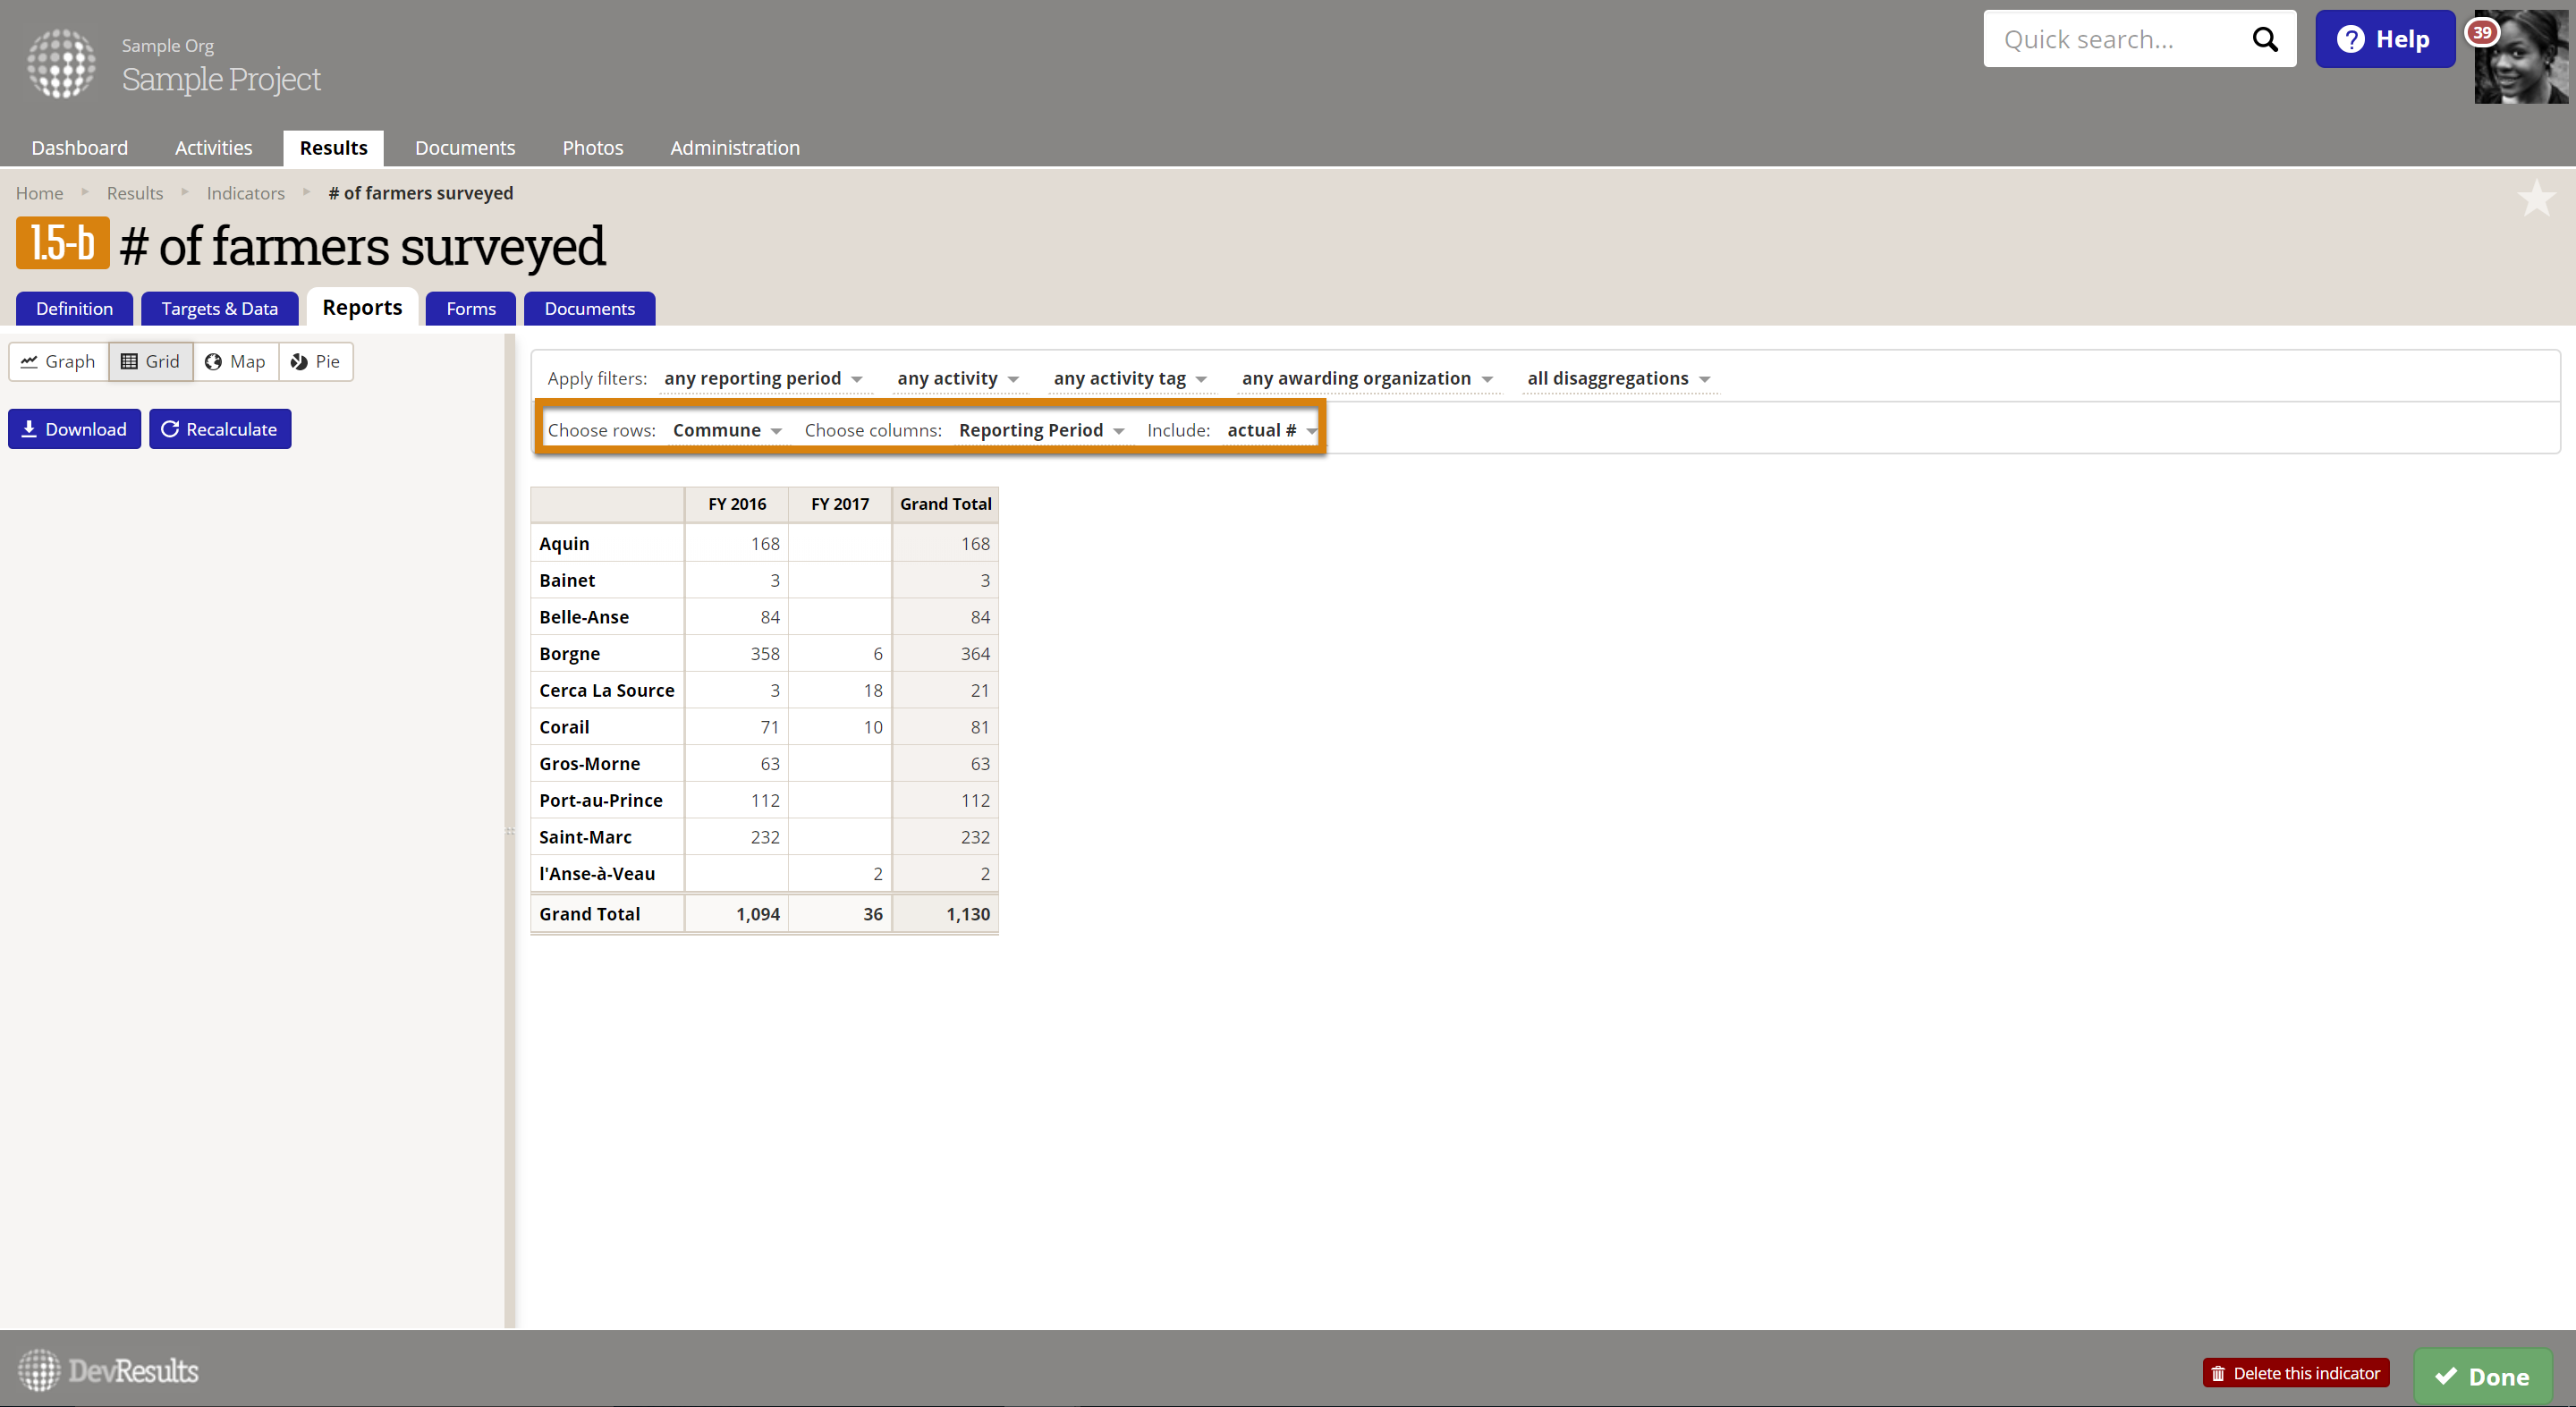
Task: Click the Delete this indicator button
Action: pyautogui.click(x=2295, y=1373)
